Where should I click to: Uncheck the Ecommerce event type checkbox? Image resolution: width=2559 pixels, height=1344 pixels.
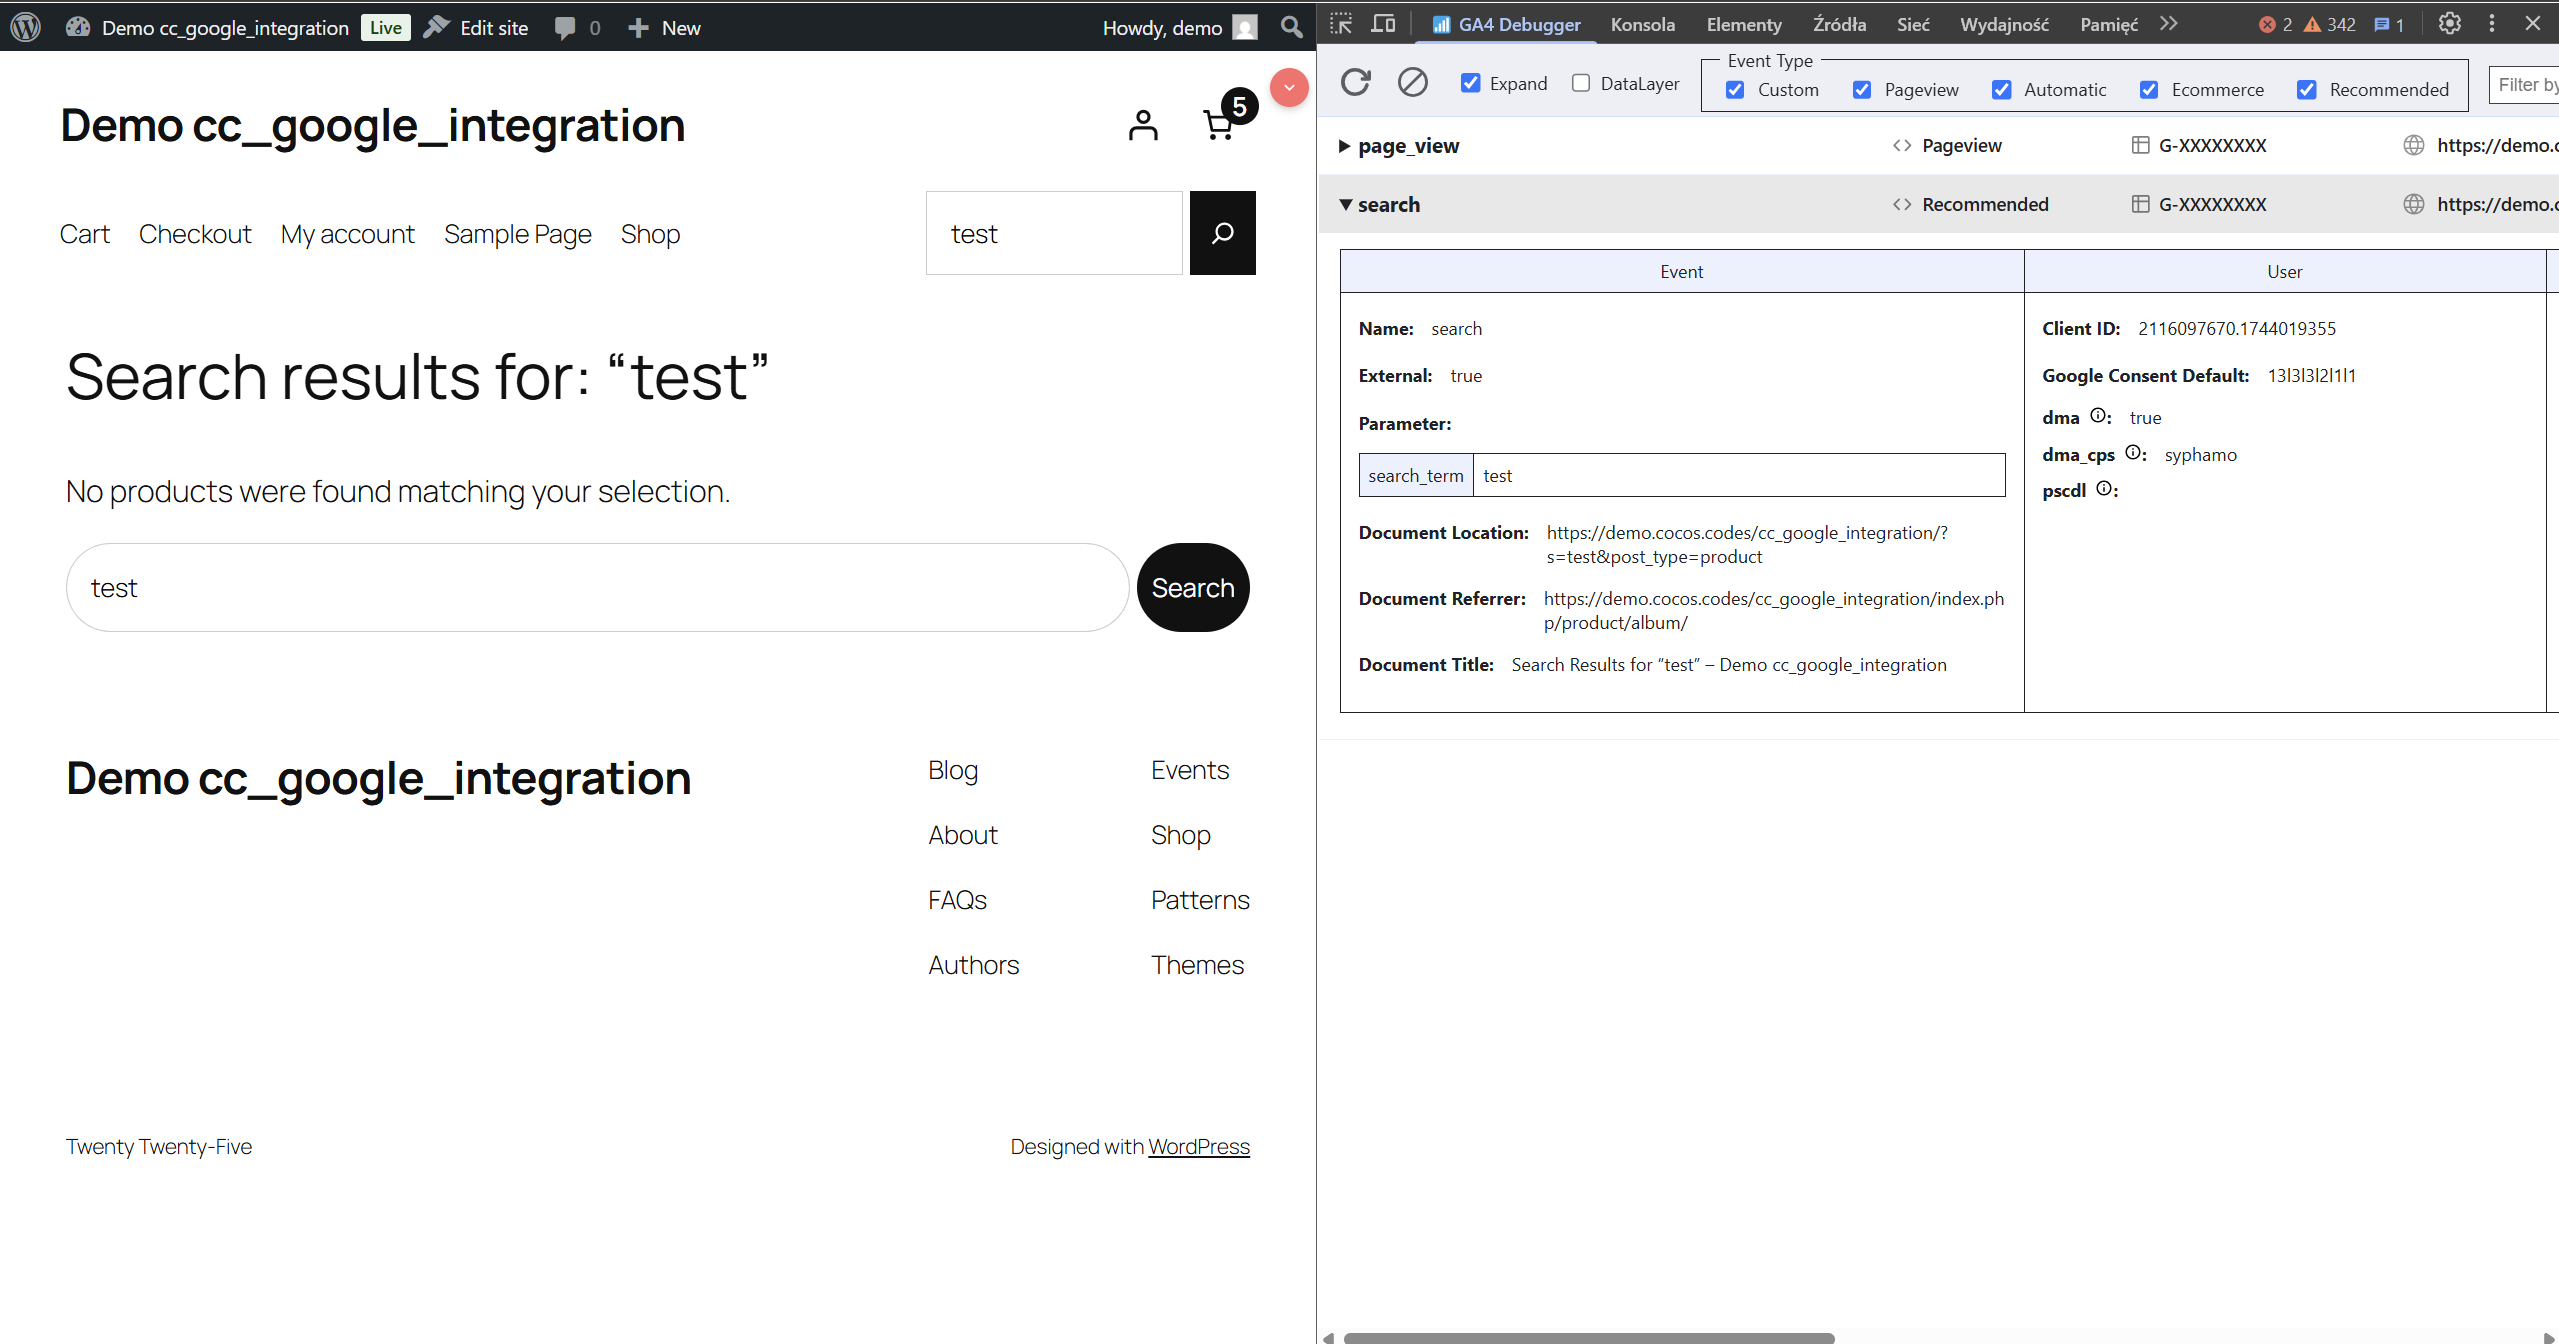tap(2148, 90)
